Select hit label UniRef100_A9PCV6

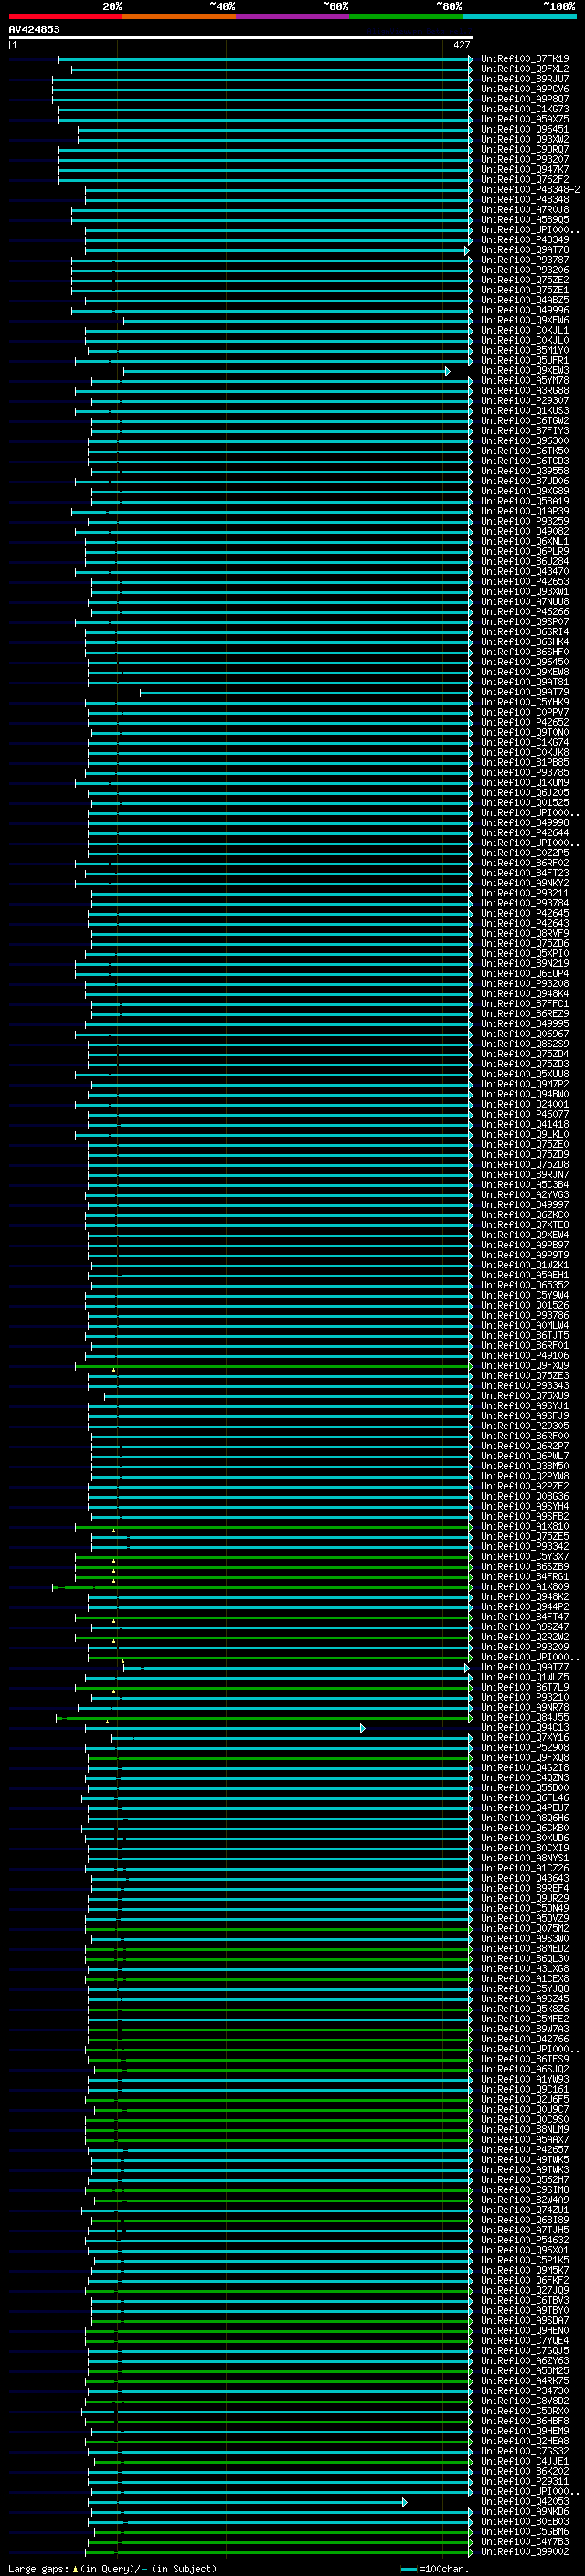click(525, 89)
